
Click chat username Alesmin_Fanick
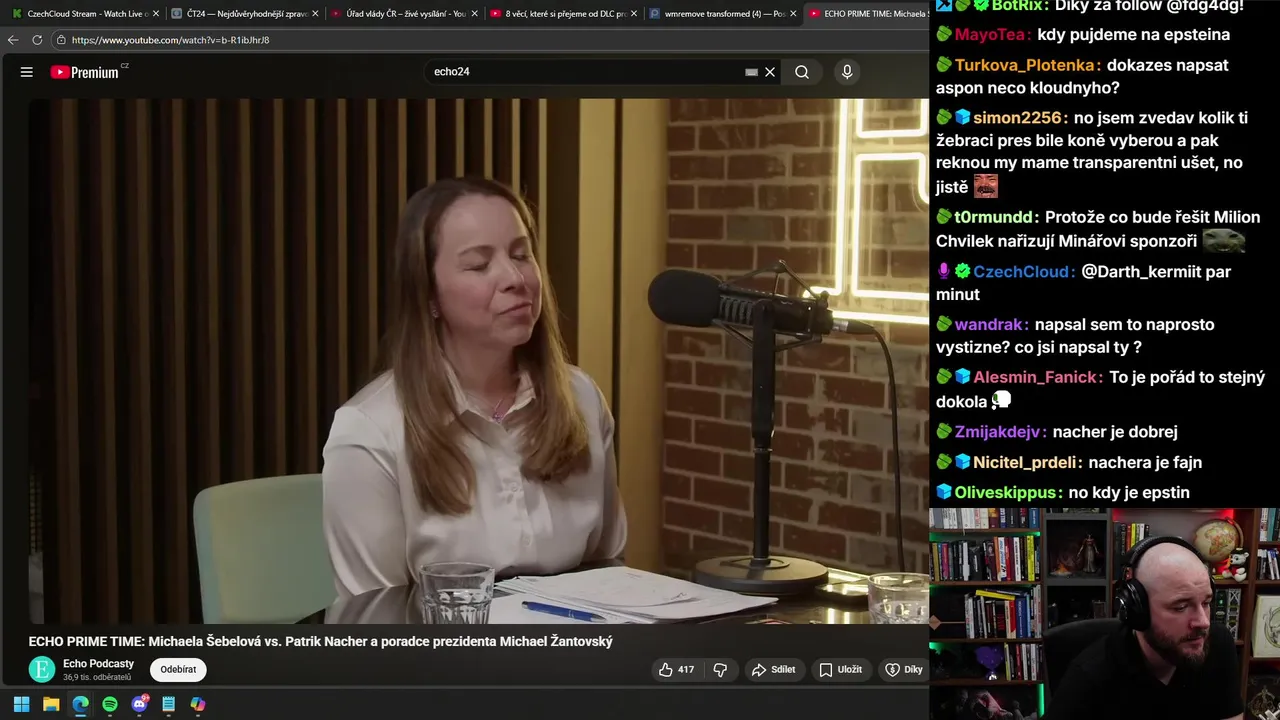coord(1037,377)
